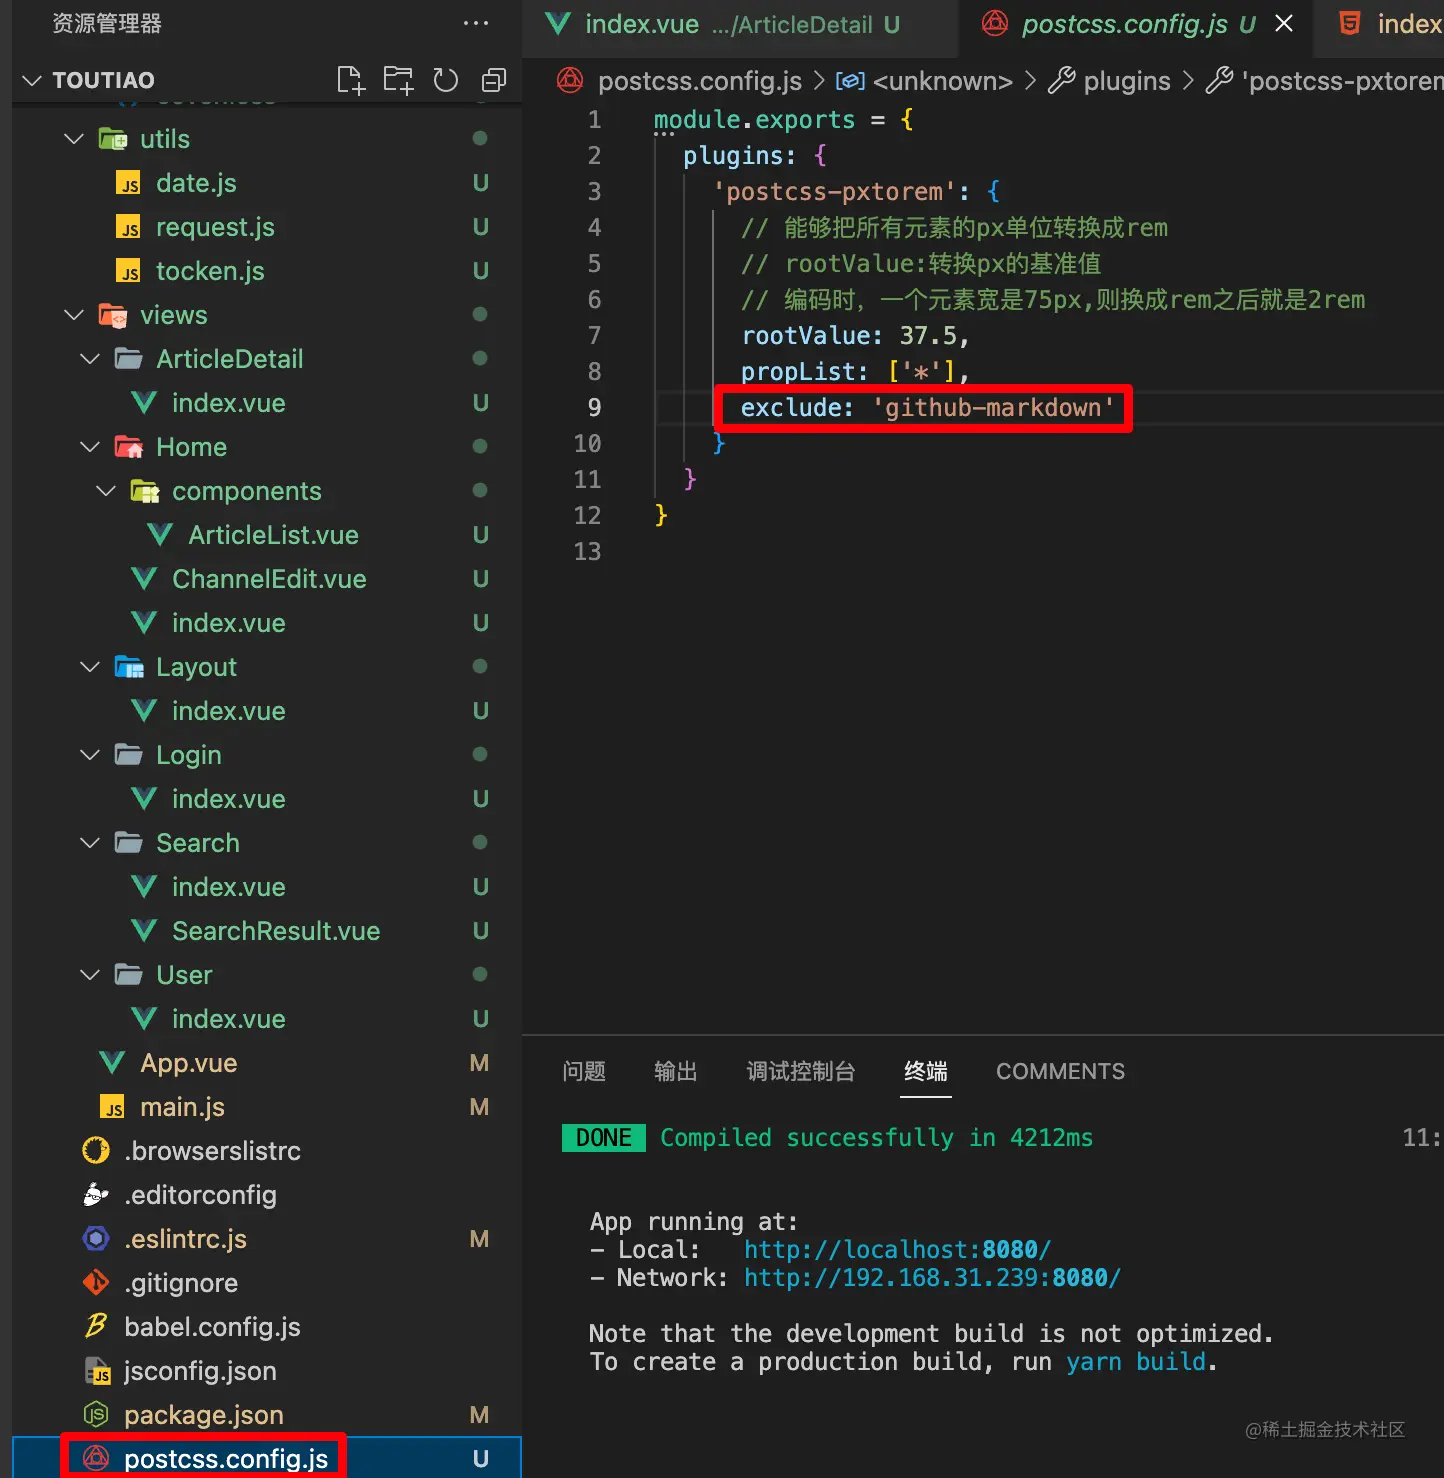Select the terminal (终端) panel tab
The height and width of the screenshot is (1478, 1444).
coord(926,1071)
